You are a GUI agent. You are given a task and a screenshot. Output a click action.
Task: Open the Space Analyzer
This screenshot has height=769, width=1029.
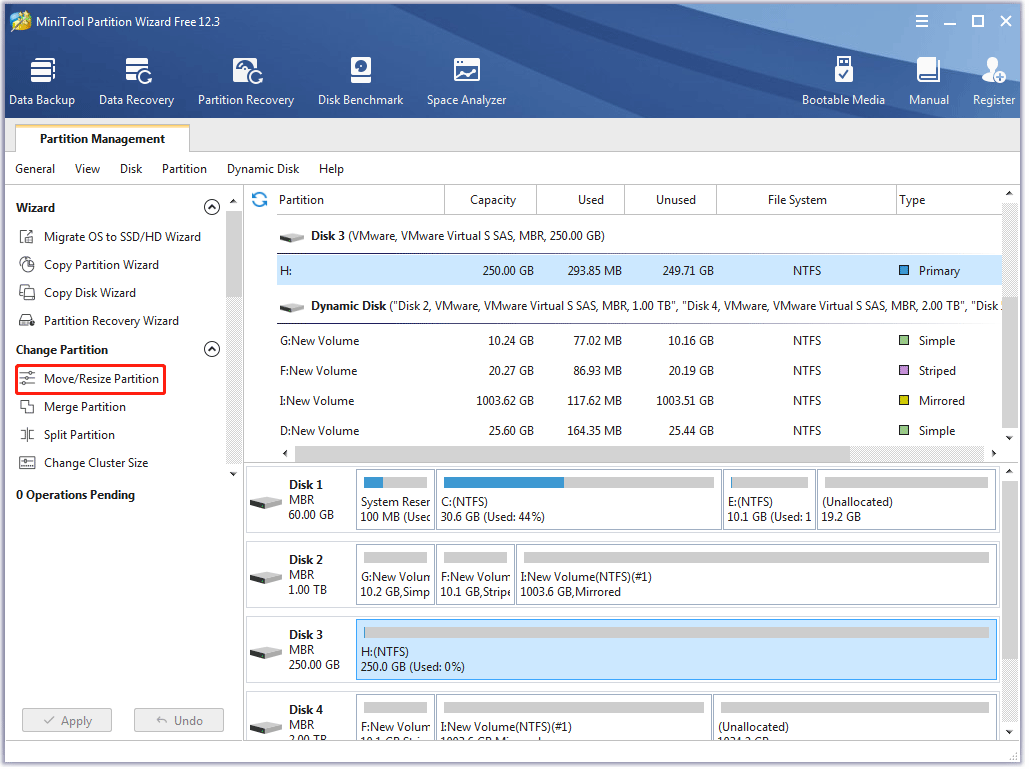[466, 81]
